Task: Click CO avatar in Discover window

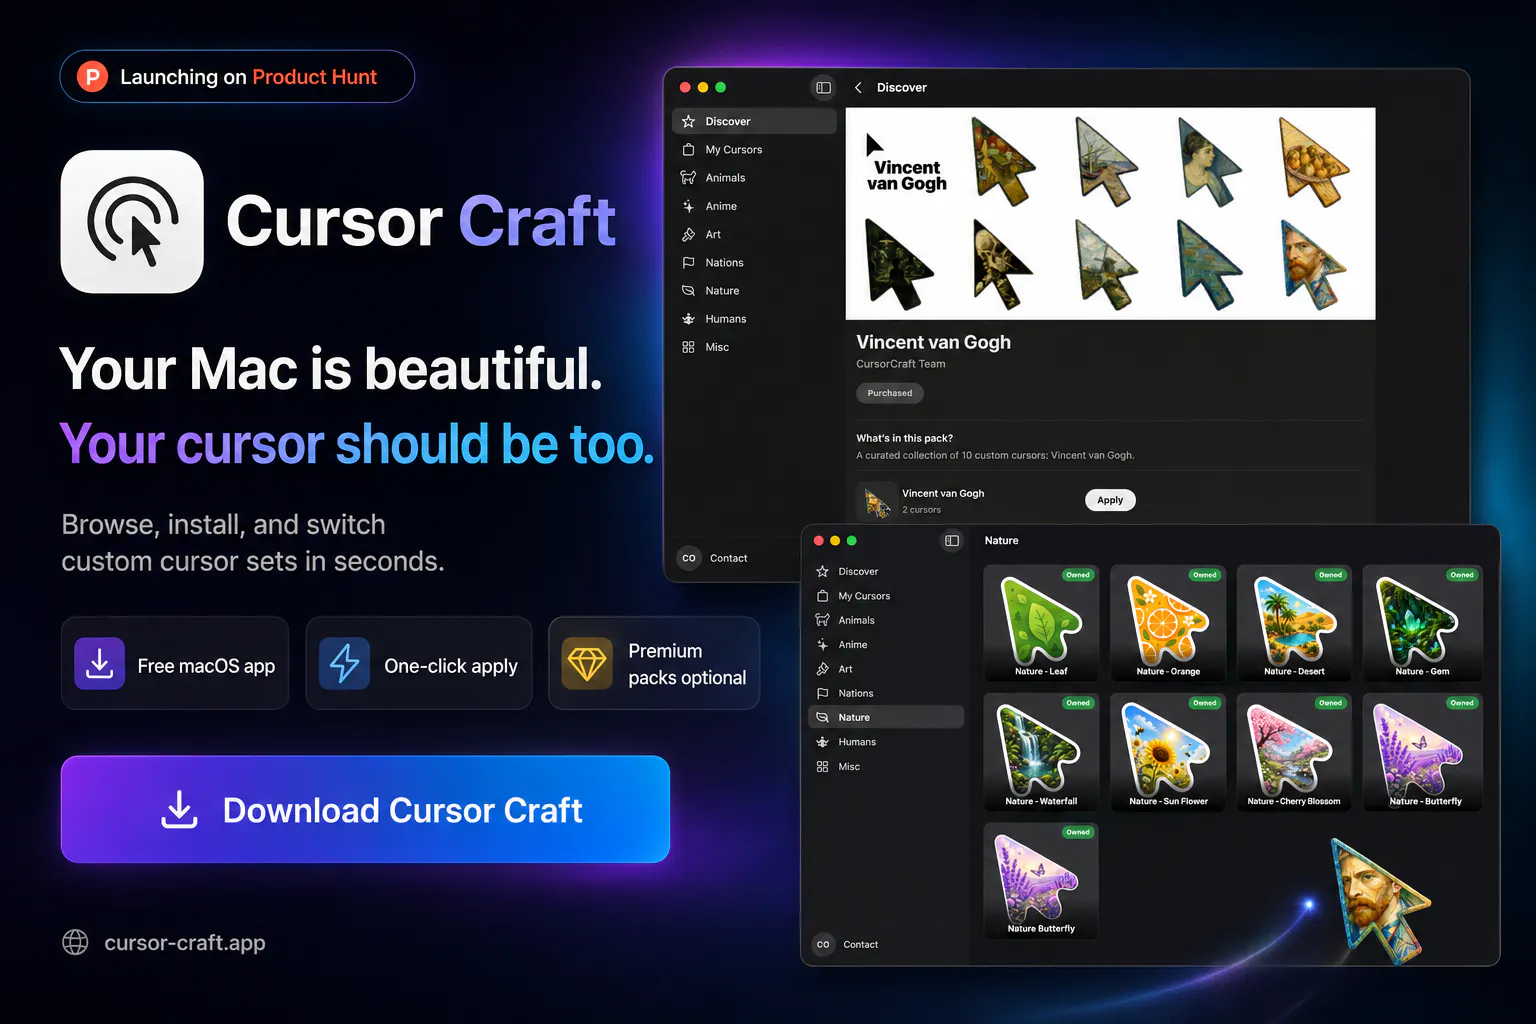Action: (x=689, y=558)
